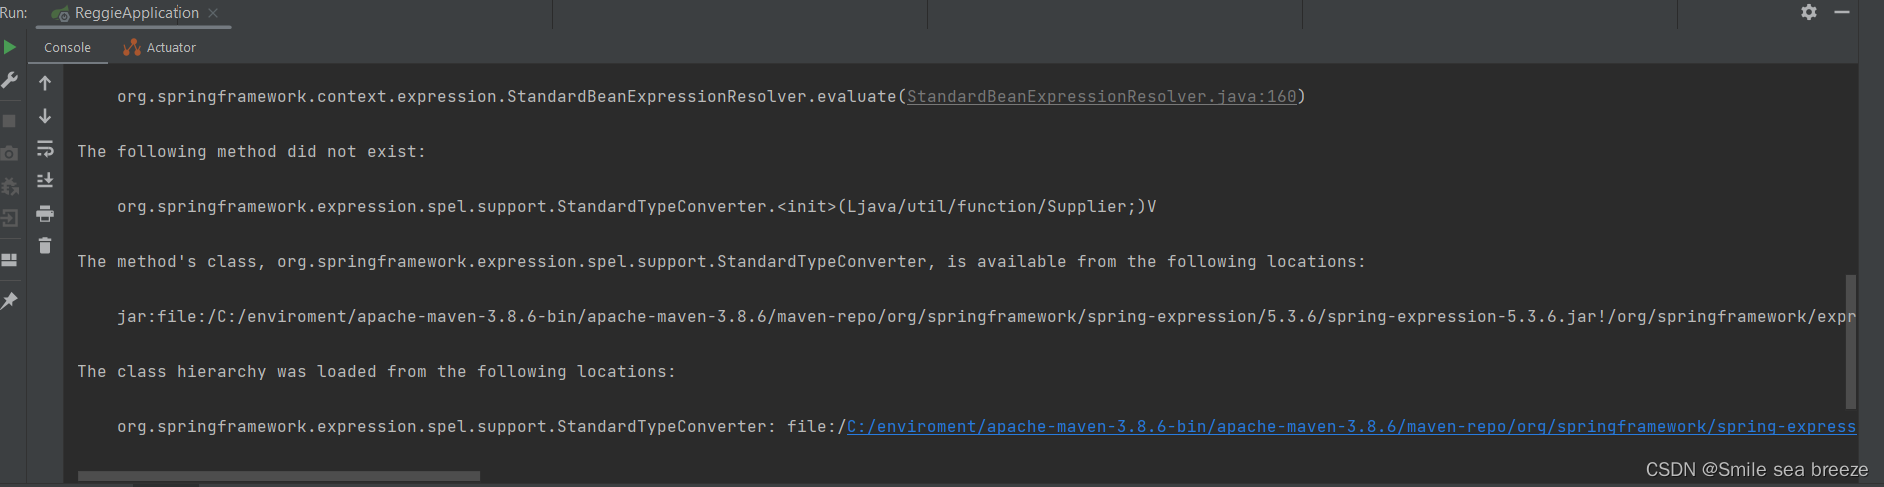Click the up arrow stack trace icon
Screen dimensions: 1884x487
click(x=45, y=83)
